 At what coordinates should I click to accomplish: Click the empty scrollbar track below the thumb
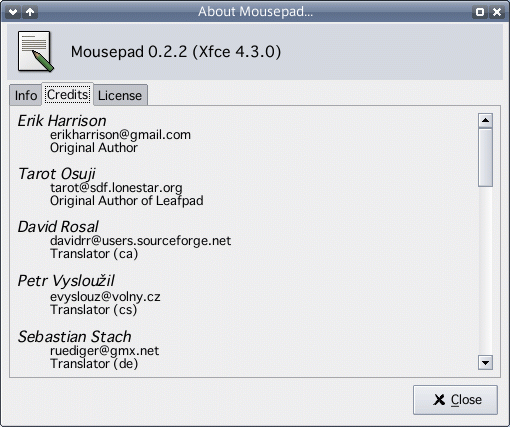(485, 271)
